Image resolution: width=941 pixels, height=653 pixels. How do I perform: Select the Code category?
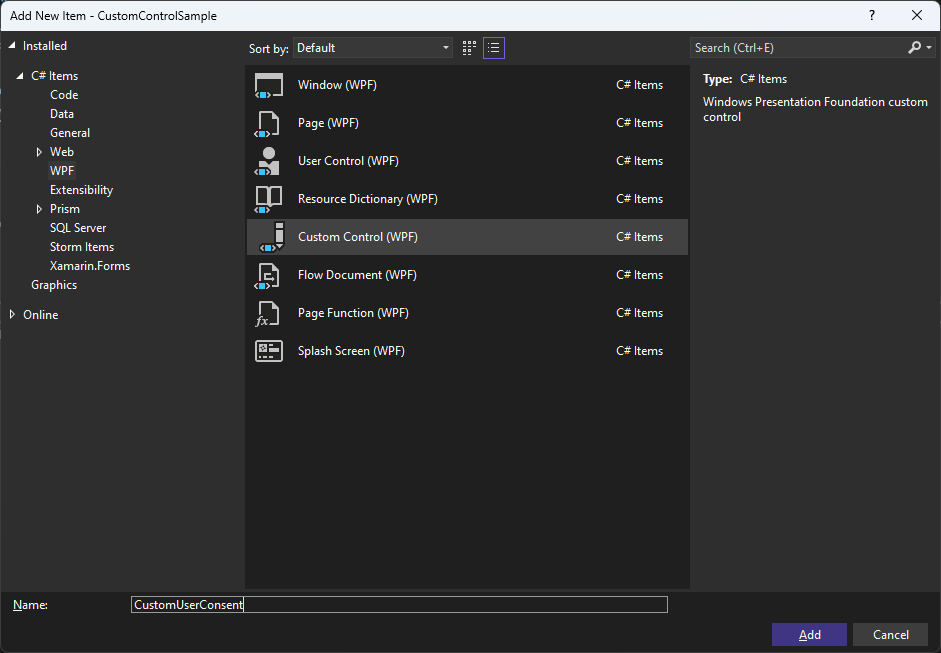tap(64, 95)
